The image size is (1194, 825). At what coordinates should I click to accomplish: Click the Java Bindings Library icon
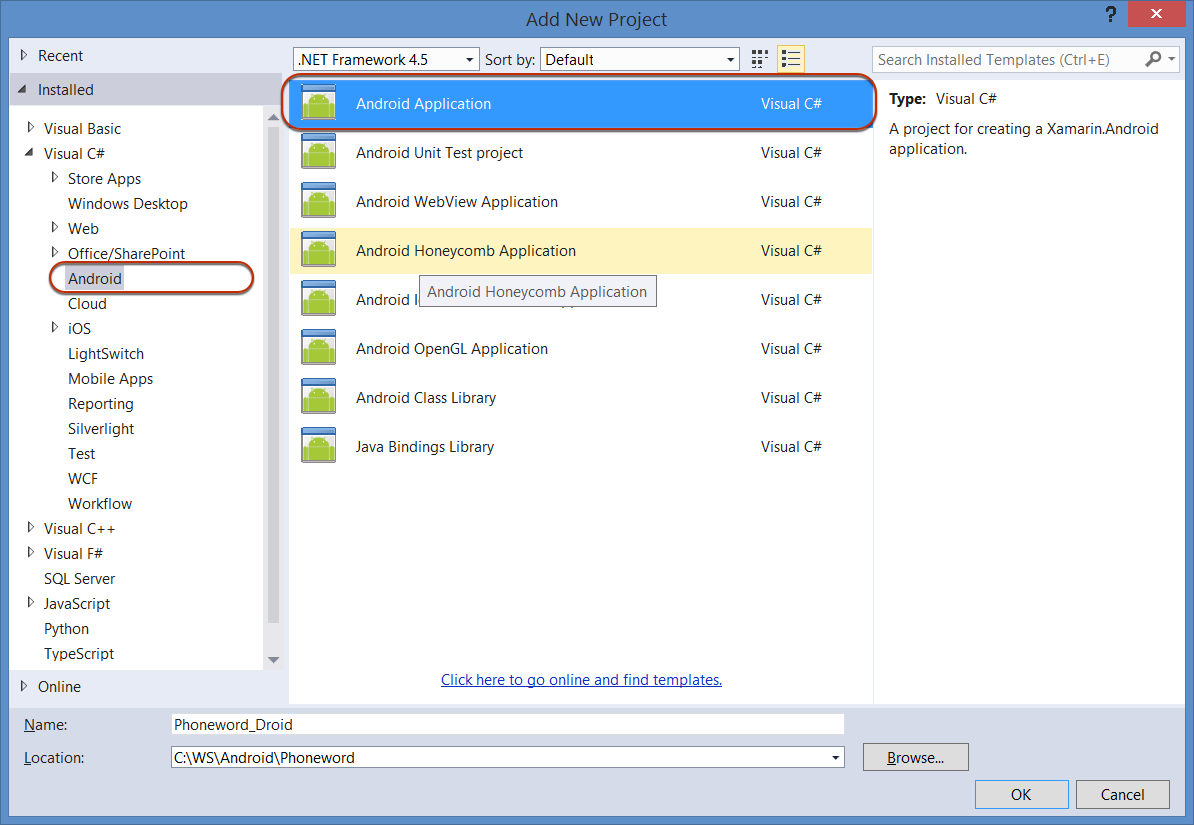(319, 447)
